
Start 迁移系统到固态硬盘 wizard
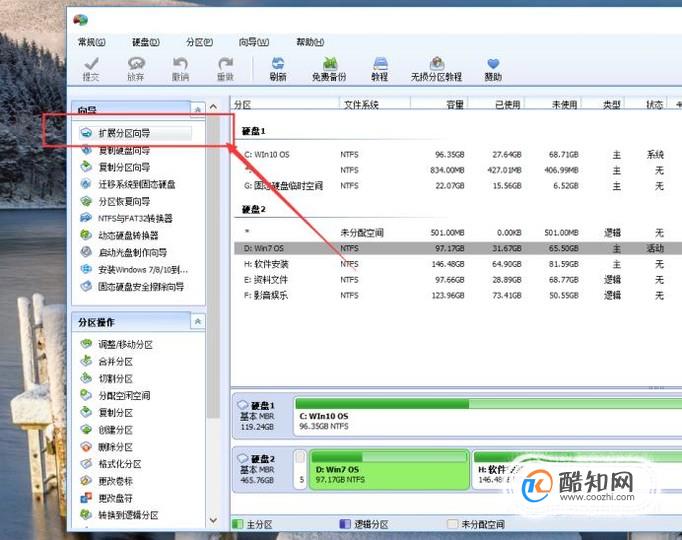click(128, 184)
